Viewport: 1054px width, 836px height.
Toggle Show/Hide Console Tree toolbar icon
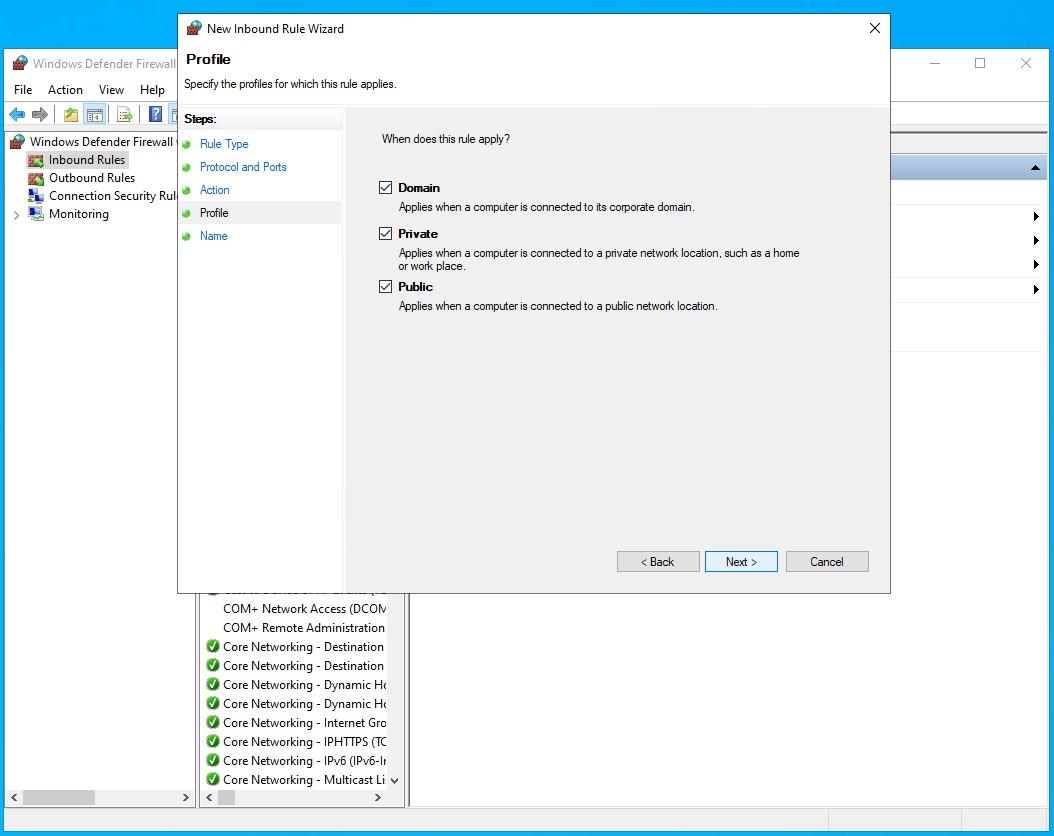coord(95,114)
